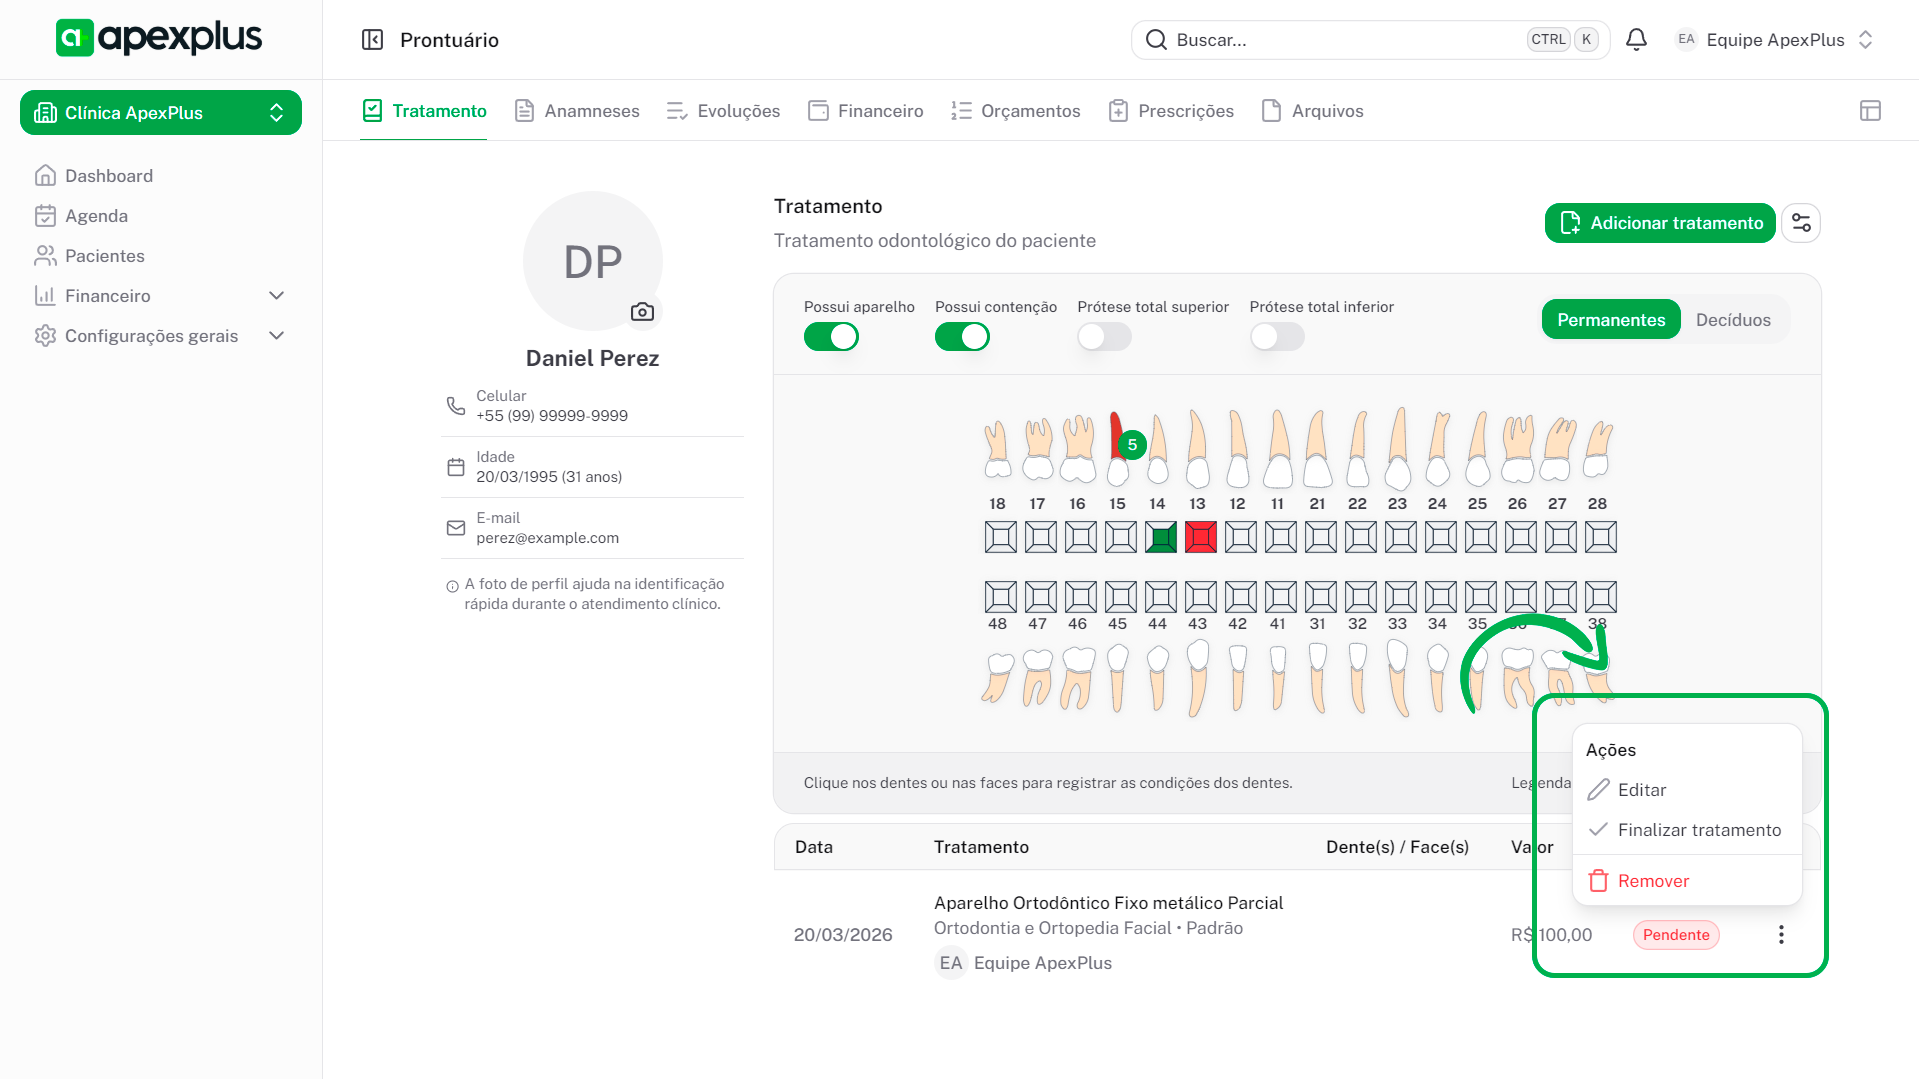Screen dimensions: 1919x1079
Task: Expand the Financeiro sidebar submenu
Action: (277, 296)
